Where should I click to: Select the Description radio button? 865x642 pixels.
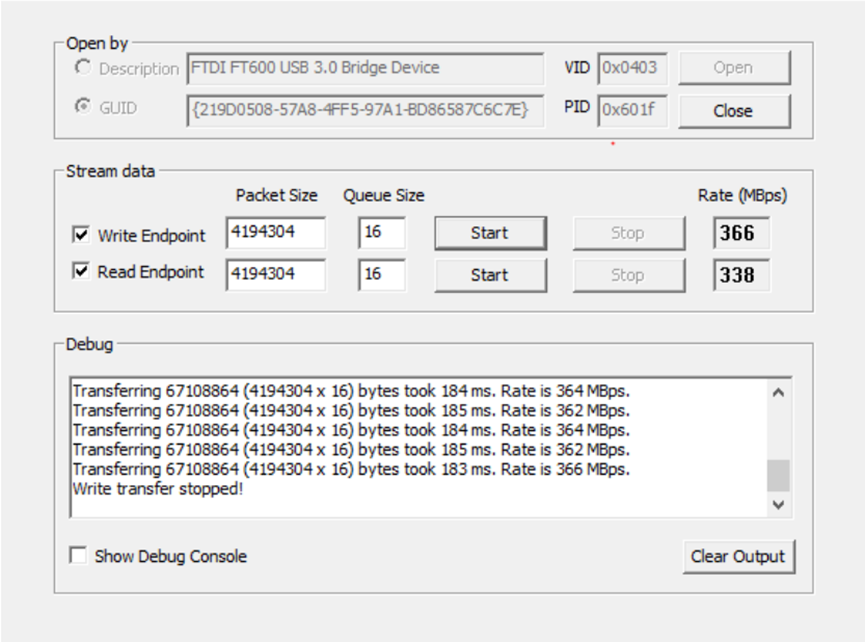click(x=83, y=68)
